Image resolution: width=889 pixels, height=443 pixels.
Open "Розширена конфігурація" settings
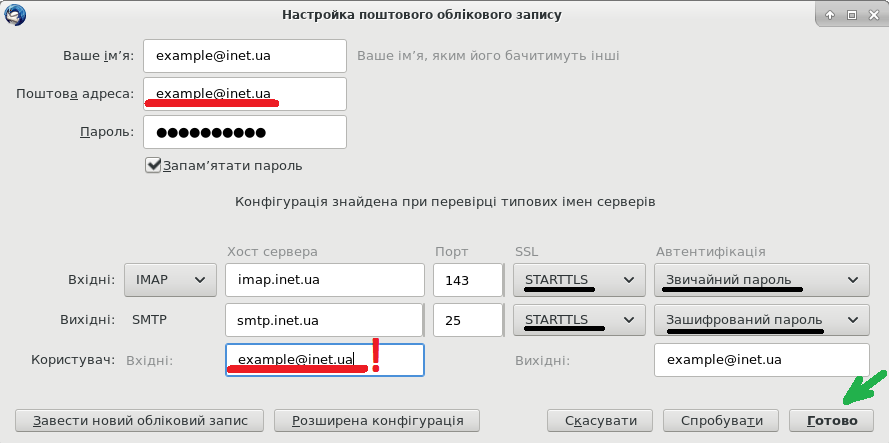pyautogui.click(x=376, y=421)
